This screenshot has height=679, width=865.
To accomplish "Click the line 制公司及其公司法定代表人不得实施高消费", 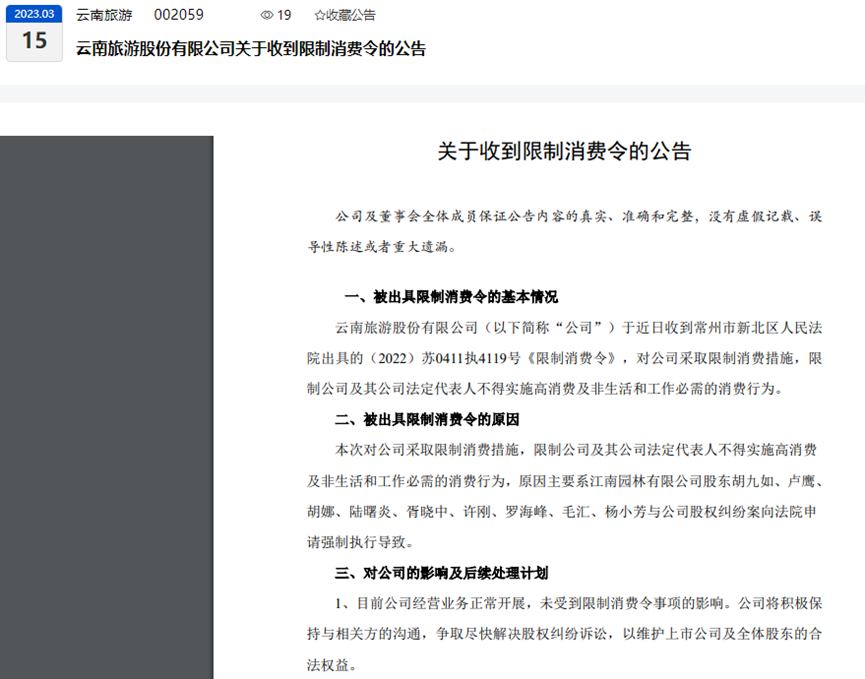I will pos(546,389).
